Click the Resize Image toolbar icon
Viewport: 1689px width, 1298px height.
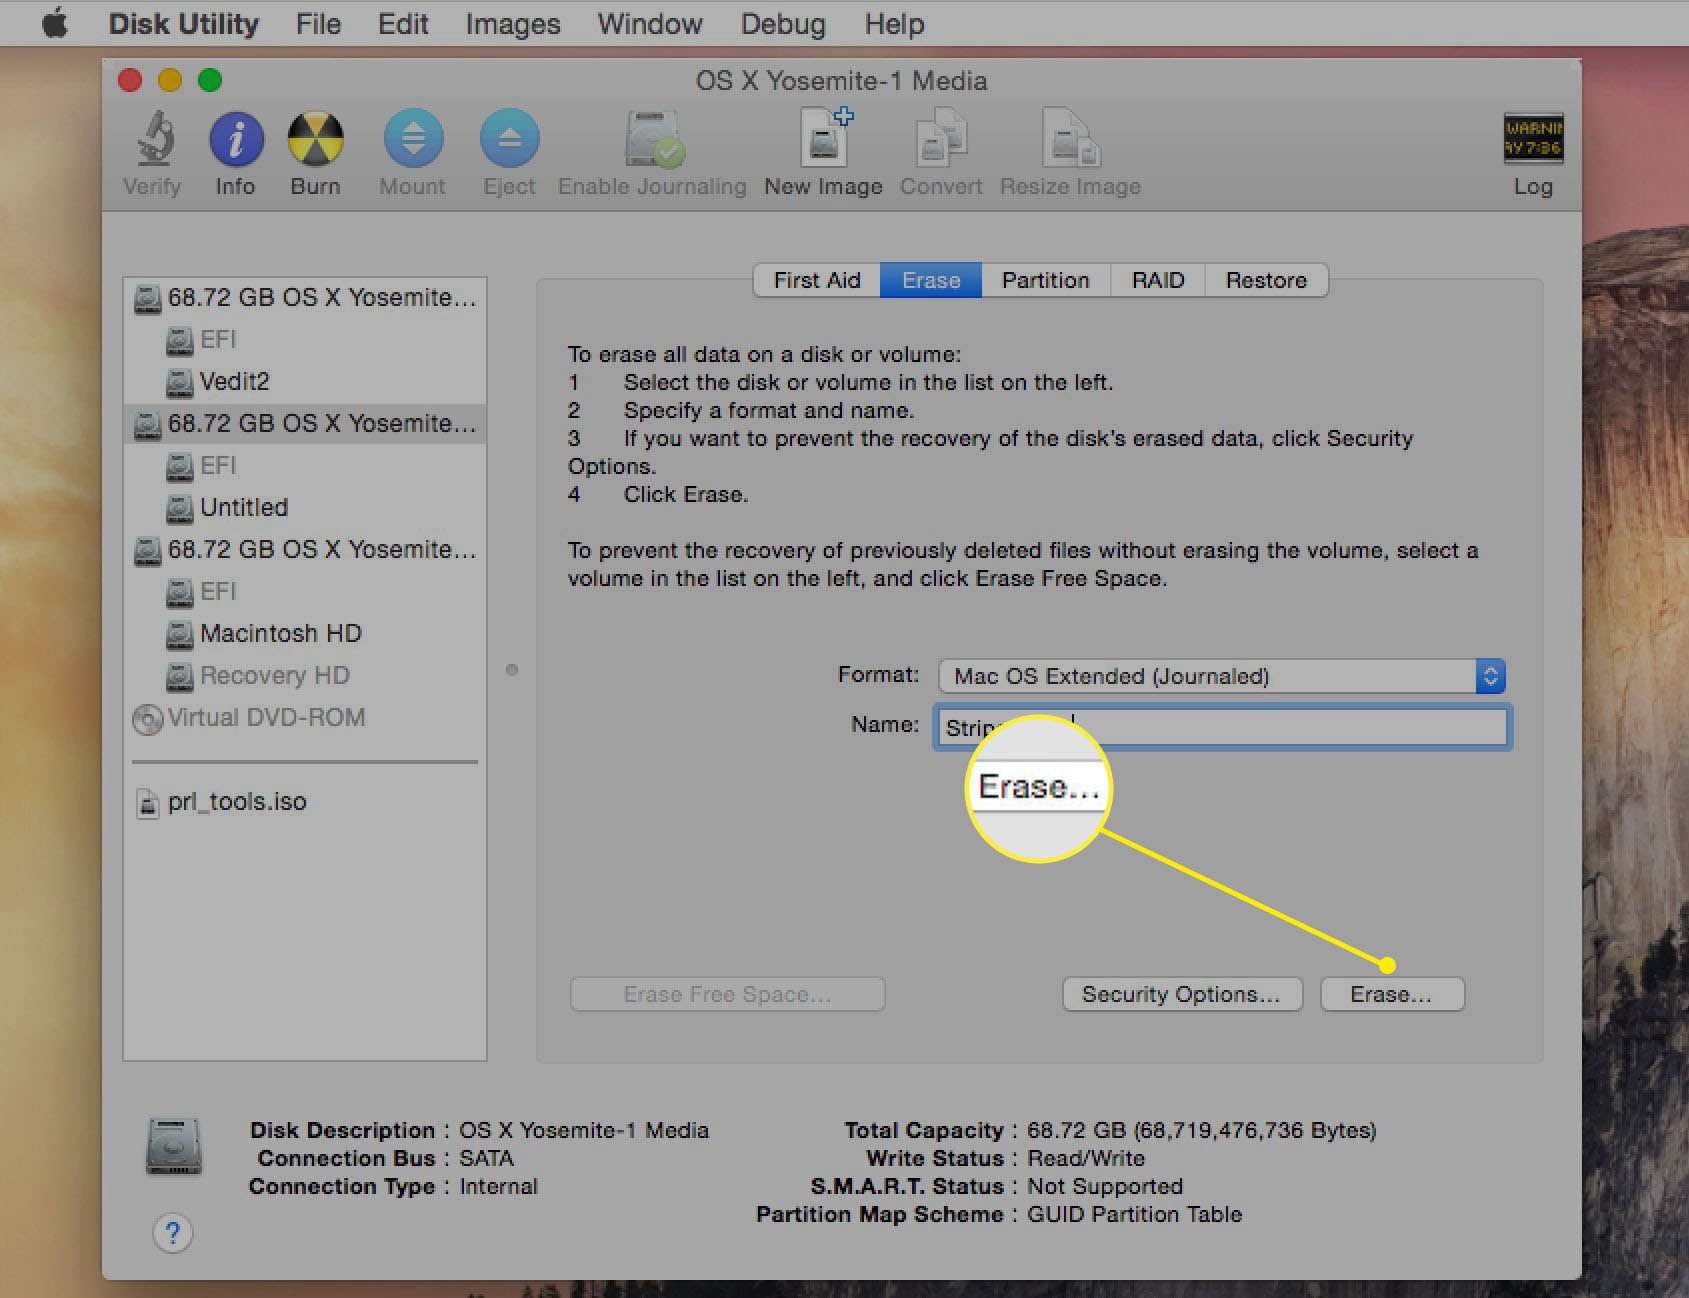click(1070, 139)
